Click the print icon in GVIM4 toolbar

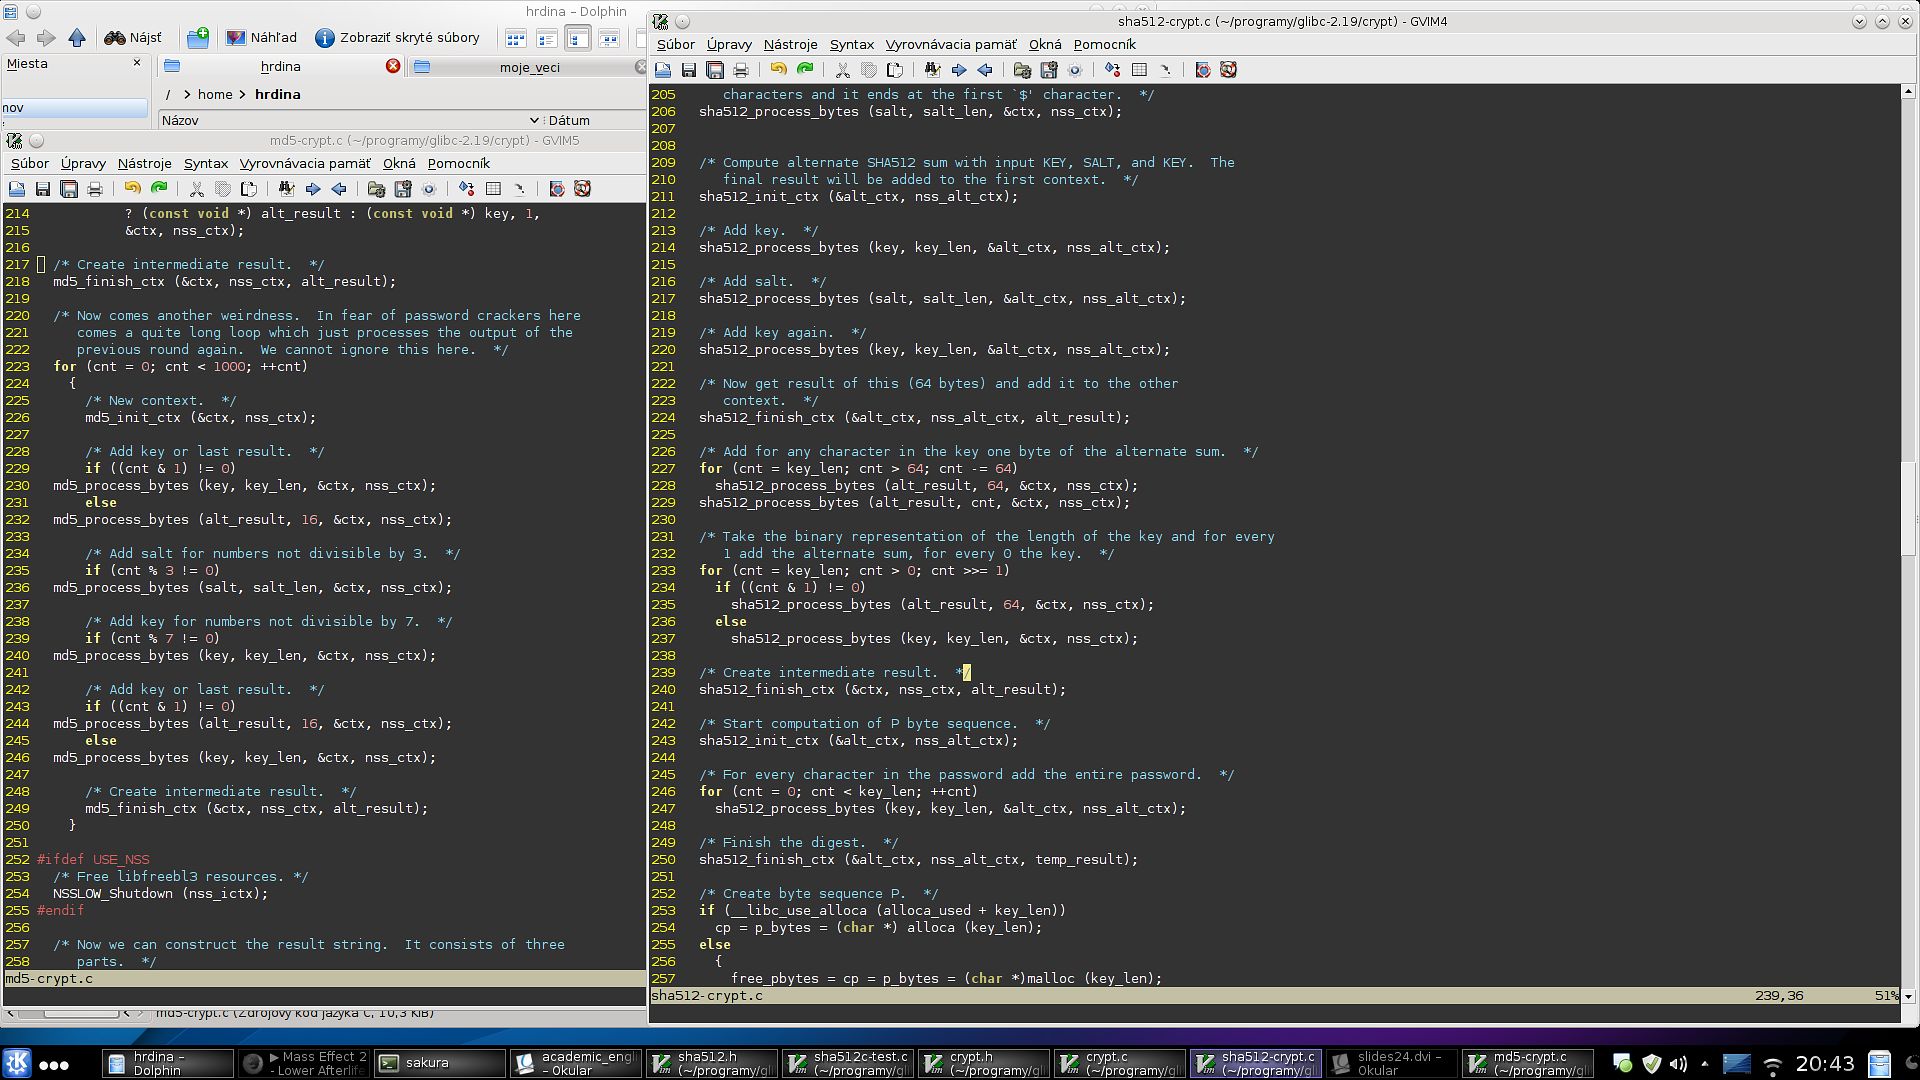pyautogui.click(x=740, y=70)
